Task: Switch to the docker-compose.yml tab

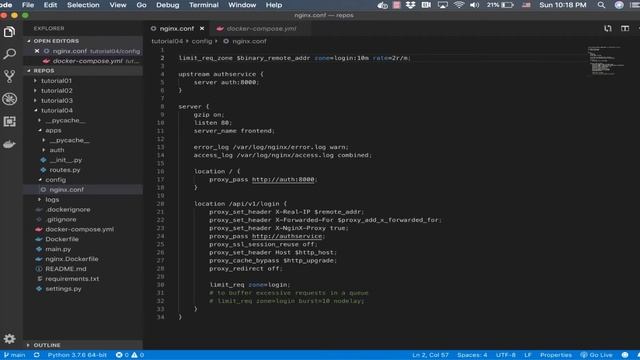Action: 261,29
